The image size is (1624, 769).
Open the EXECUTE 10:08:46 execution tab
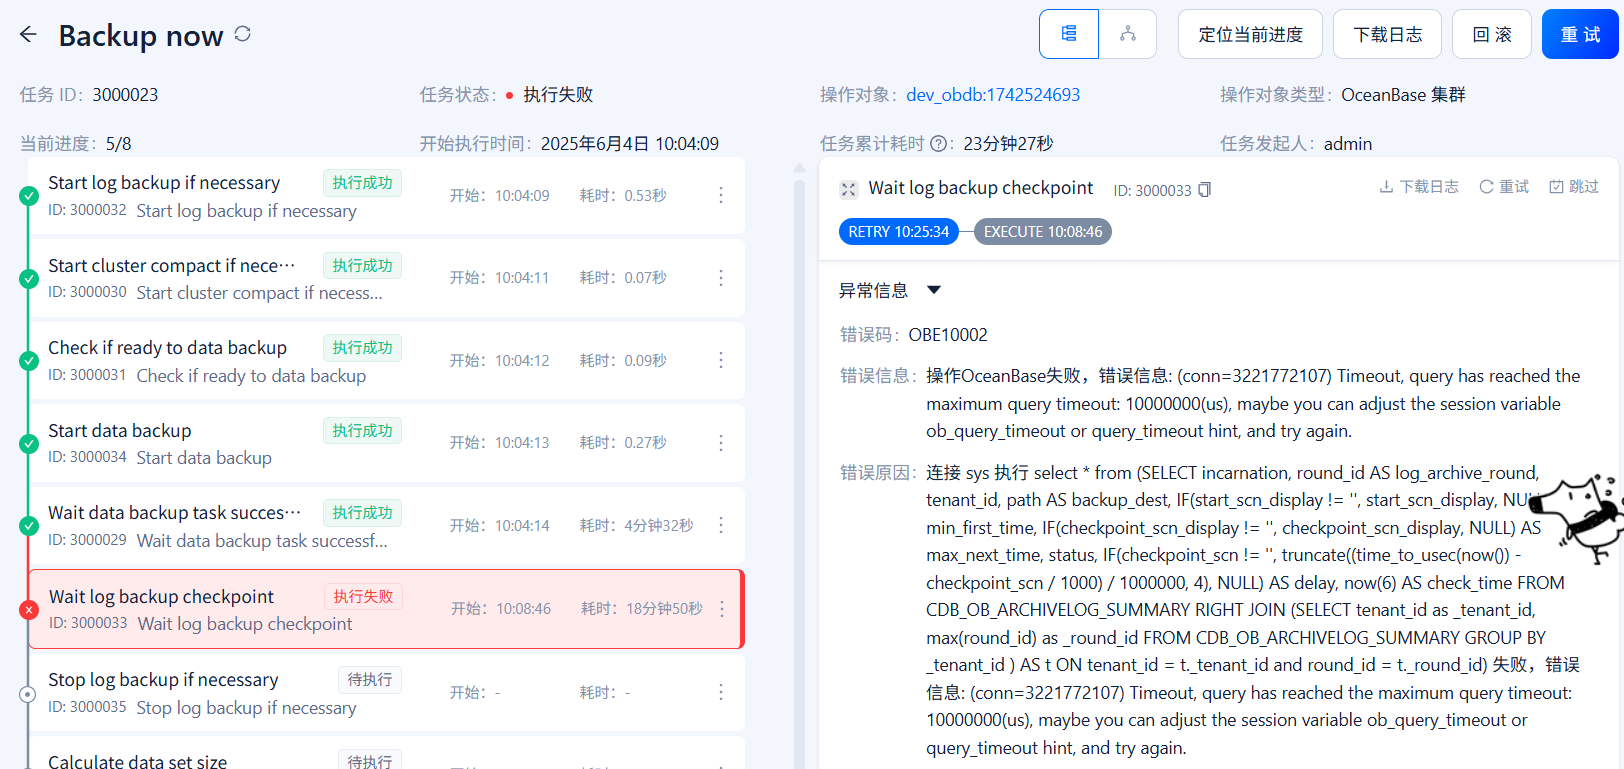point(1043,232)
